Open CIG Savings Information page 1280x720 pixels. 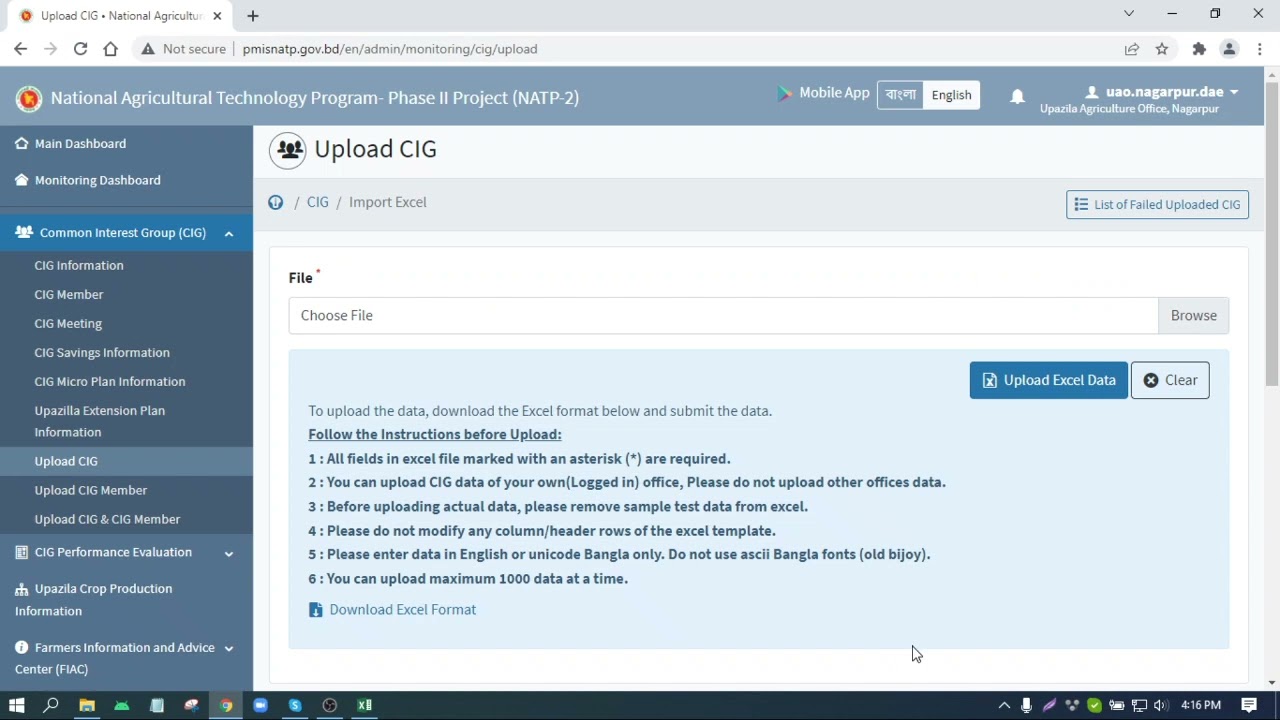(102, 352)
